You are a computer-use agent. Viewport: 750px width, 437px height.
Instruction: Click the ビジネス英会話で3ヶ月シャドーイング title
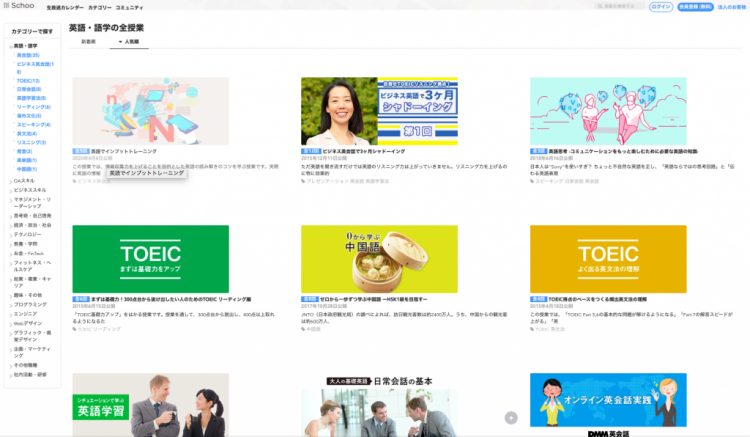coord(364,151)
